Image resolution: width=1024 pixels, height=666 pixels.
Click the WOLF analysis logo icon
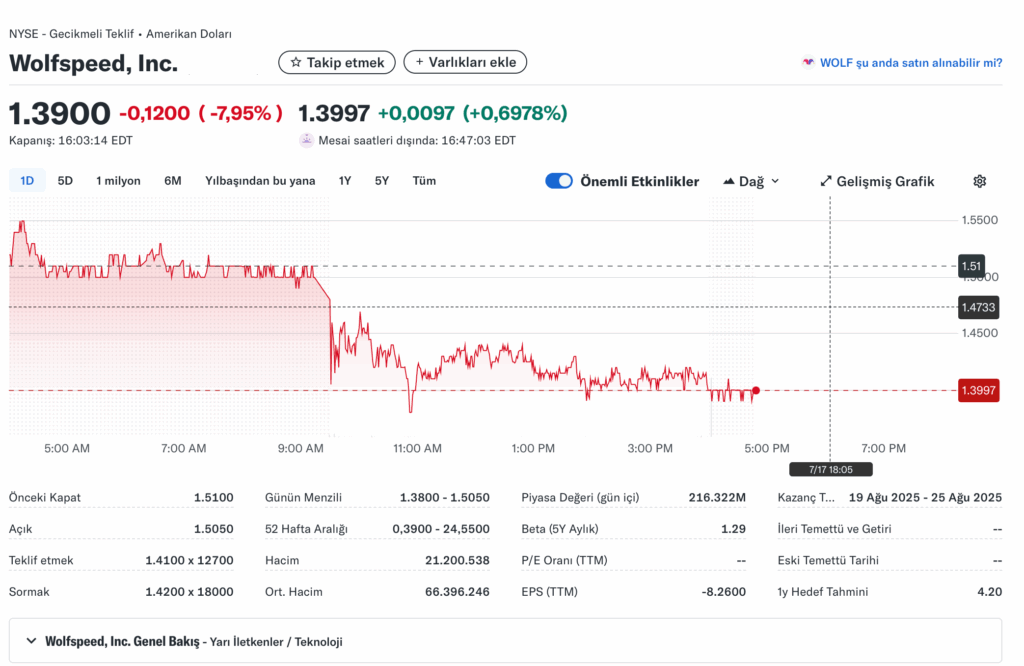tap(808, 63)
